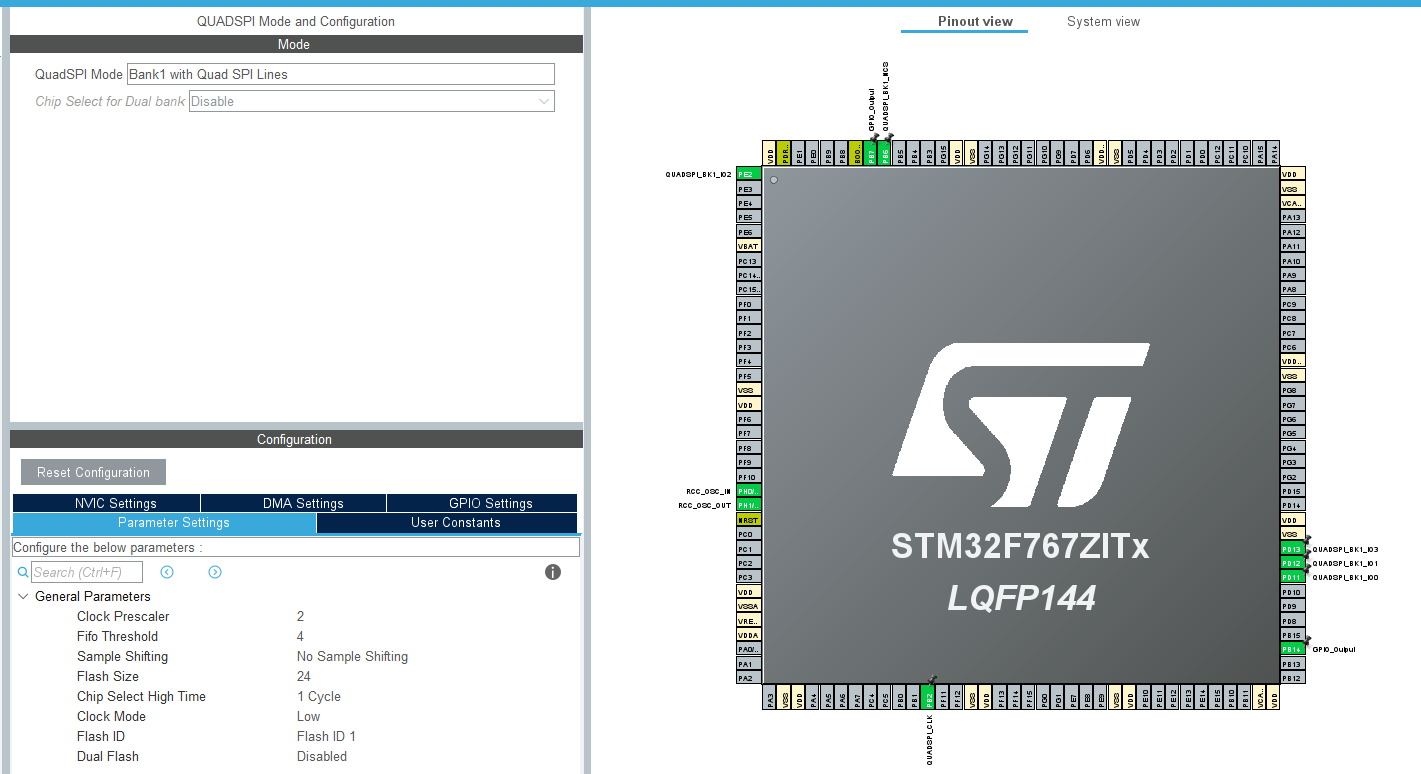
Task: Click the info icon in the Parameter Settings panel
Action: click(x=553, y=571)
